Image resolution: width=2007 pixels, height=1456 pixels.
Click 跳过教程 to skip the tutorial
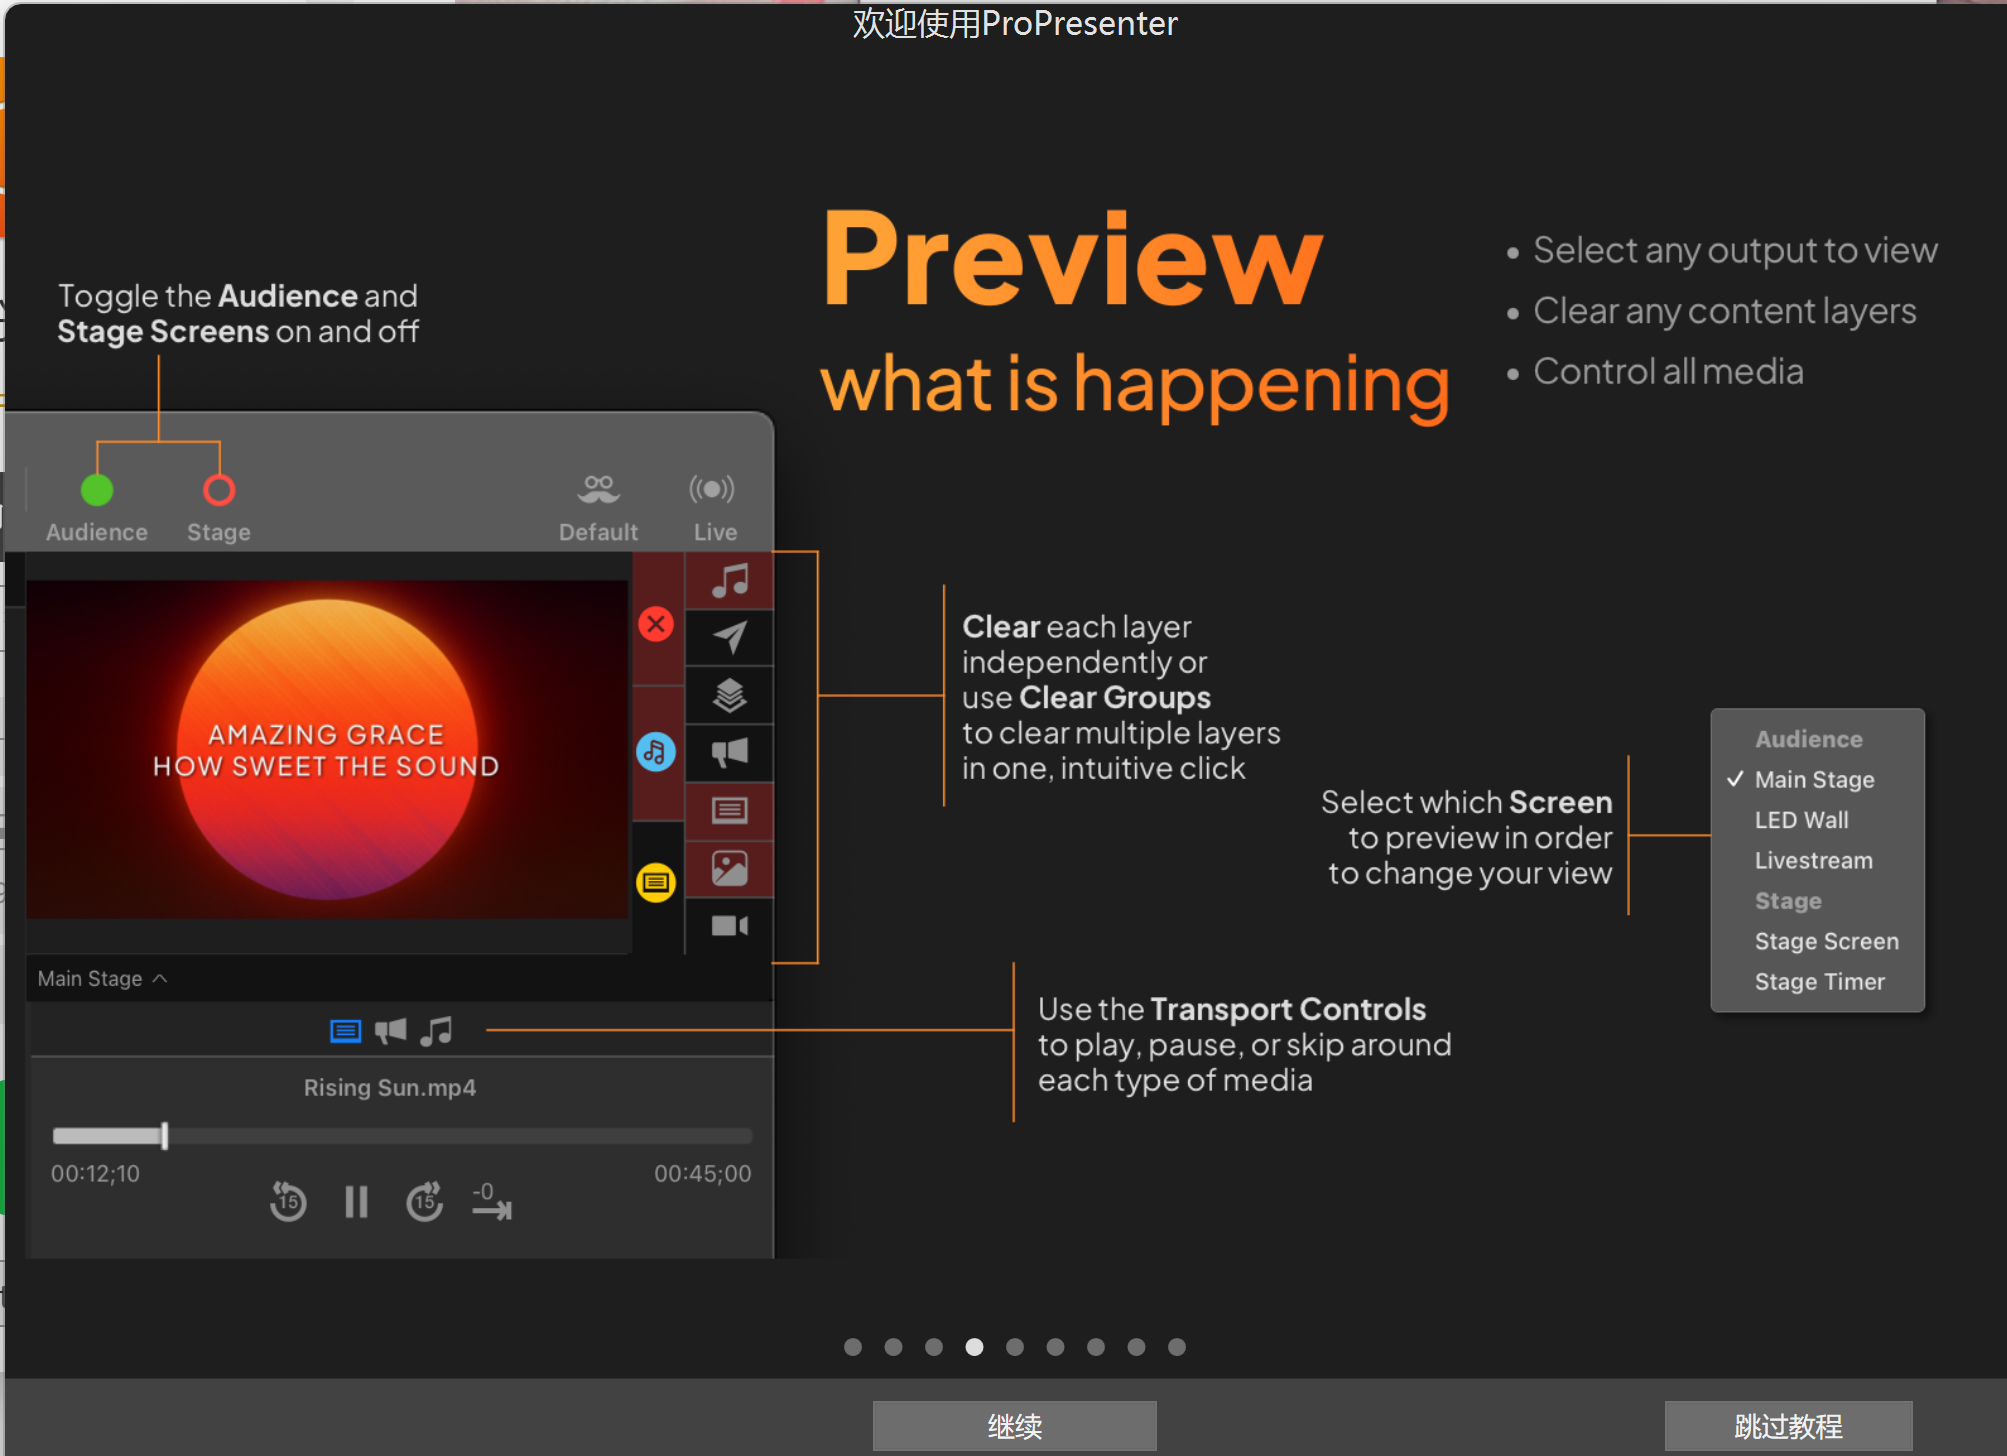click(1788, 1425)
